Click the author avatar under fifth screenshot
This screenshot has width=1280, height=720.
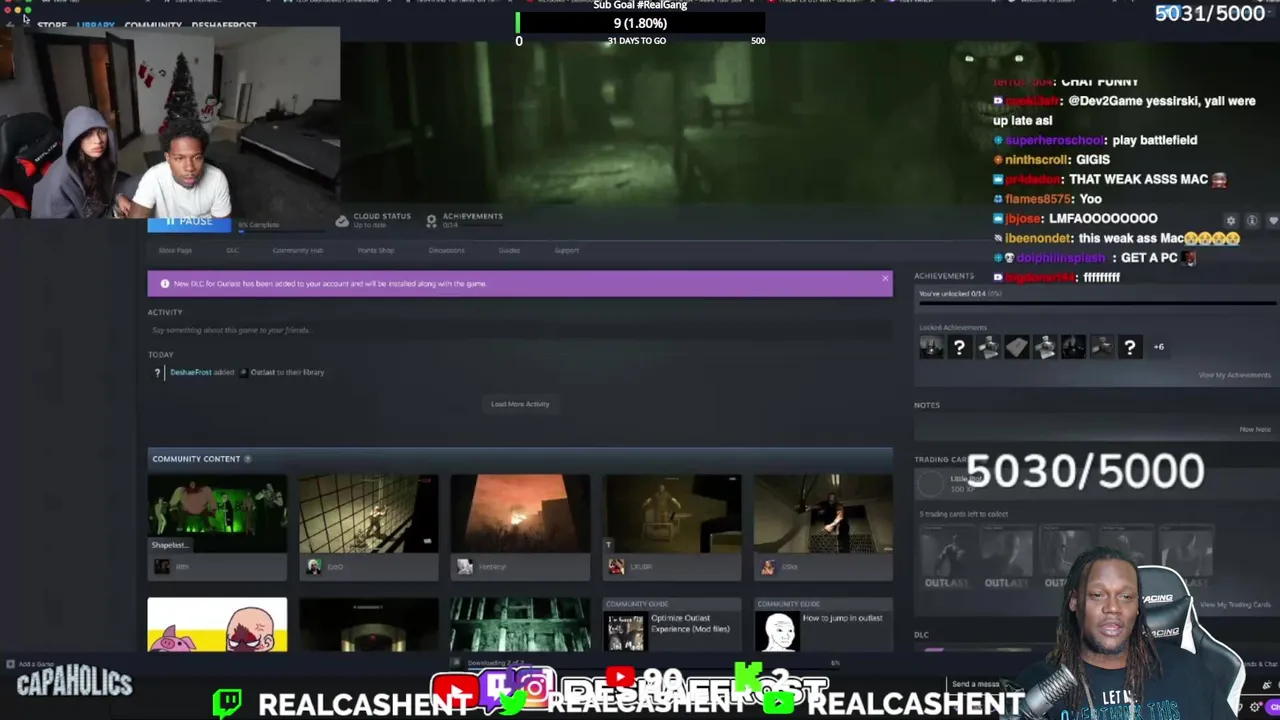768,567
